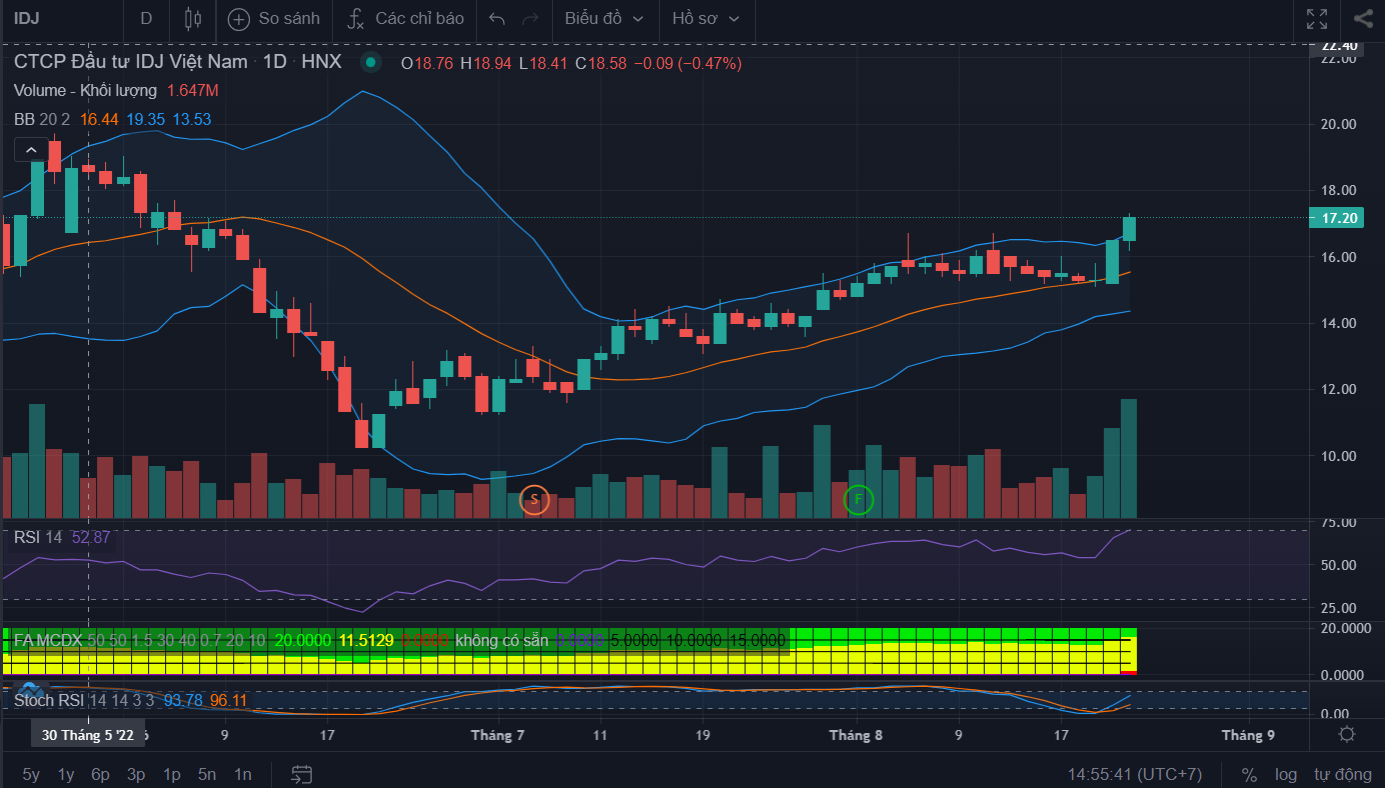Open the candlestick chart style selector
This screenshot has width=1385, height=788.
[x=193, y=18]
